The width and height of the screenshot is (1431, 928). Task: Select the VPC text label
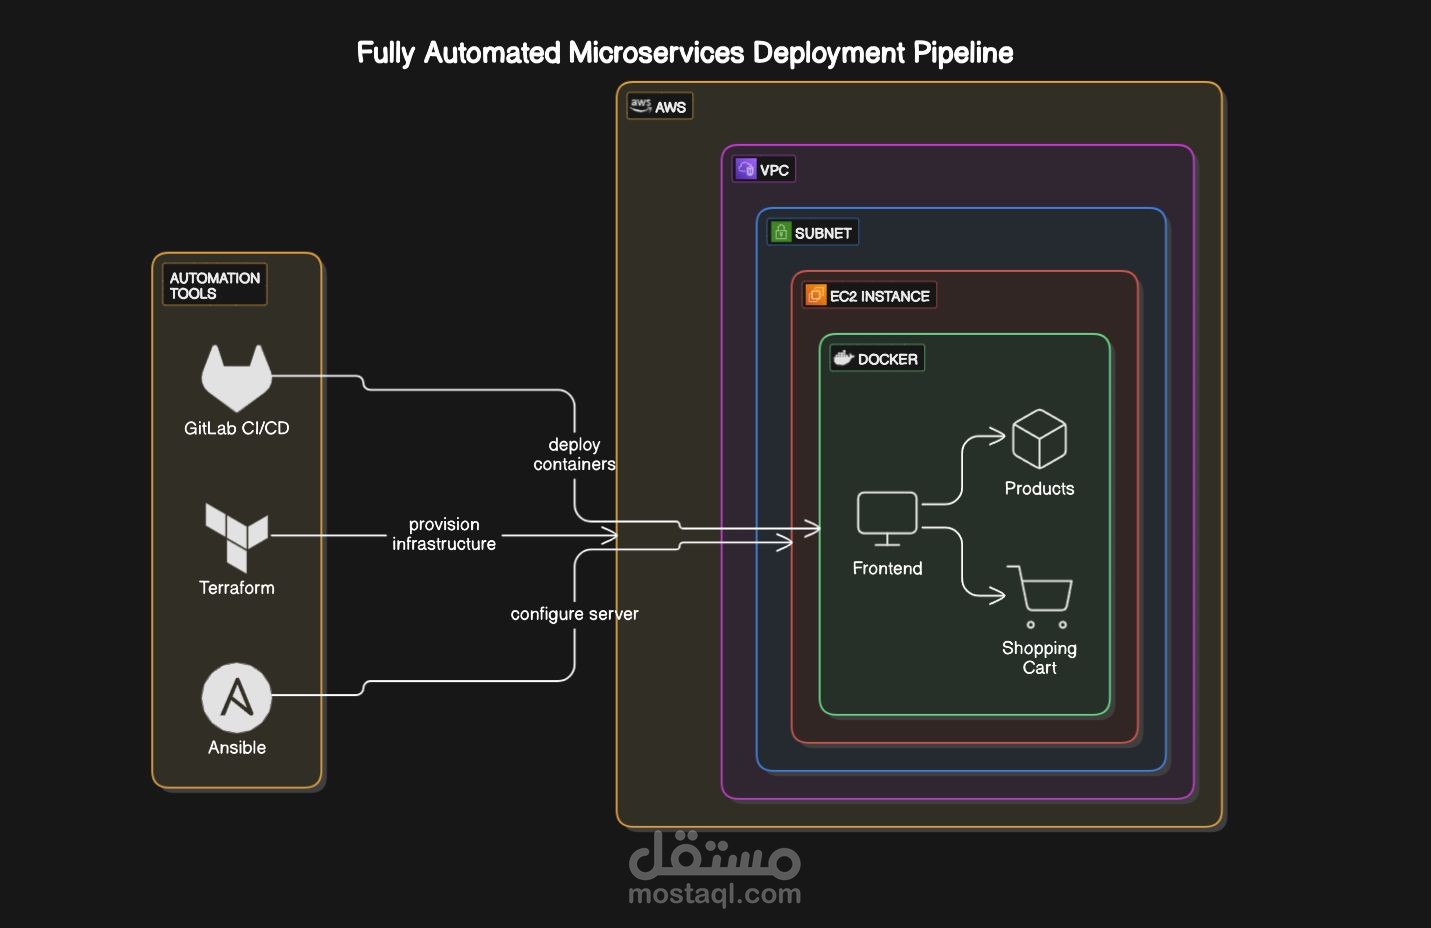(x=775, y=170)
